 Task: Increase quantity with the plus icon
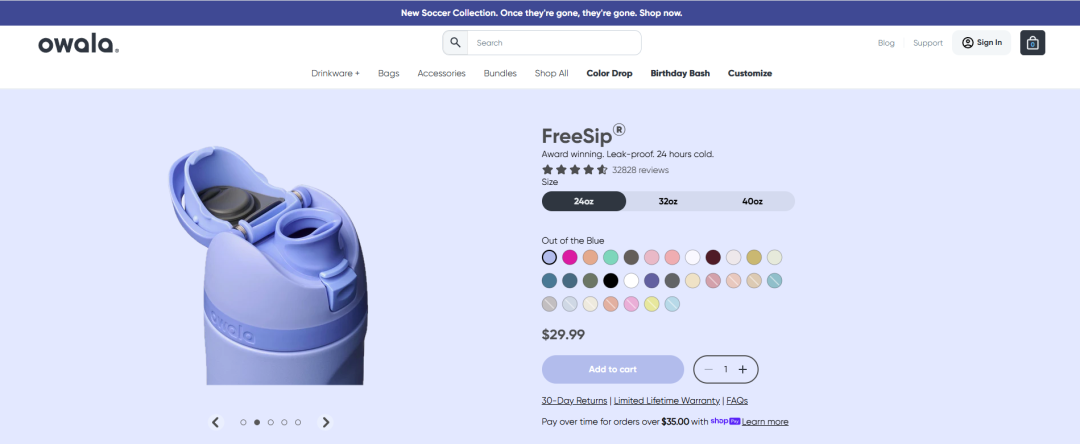tap(742, 370)
